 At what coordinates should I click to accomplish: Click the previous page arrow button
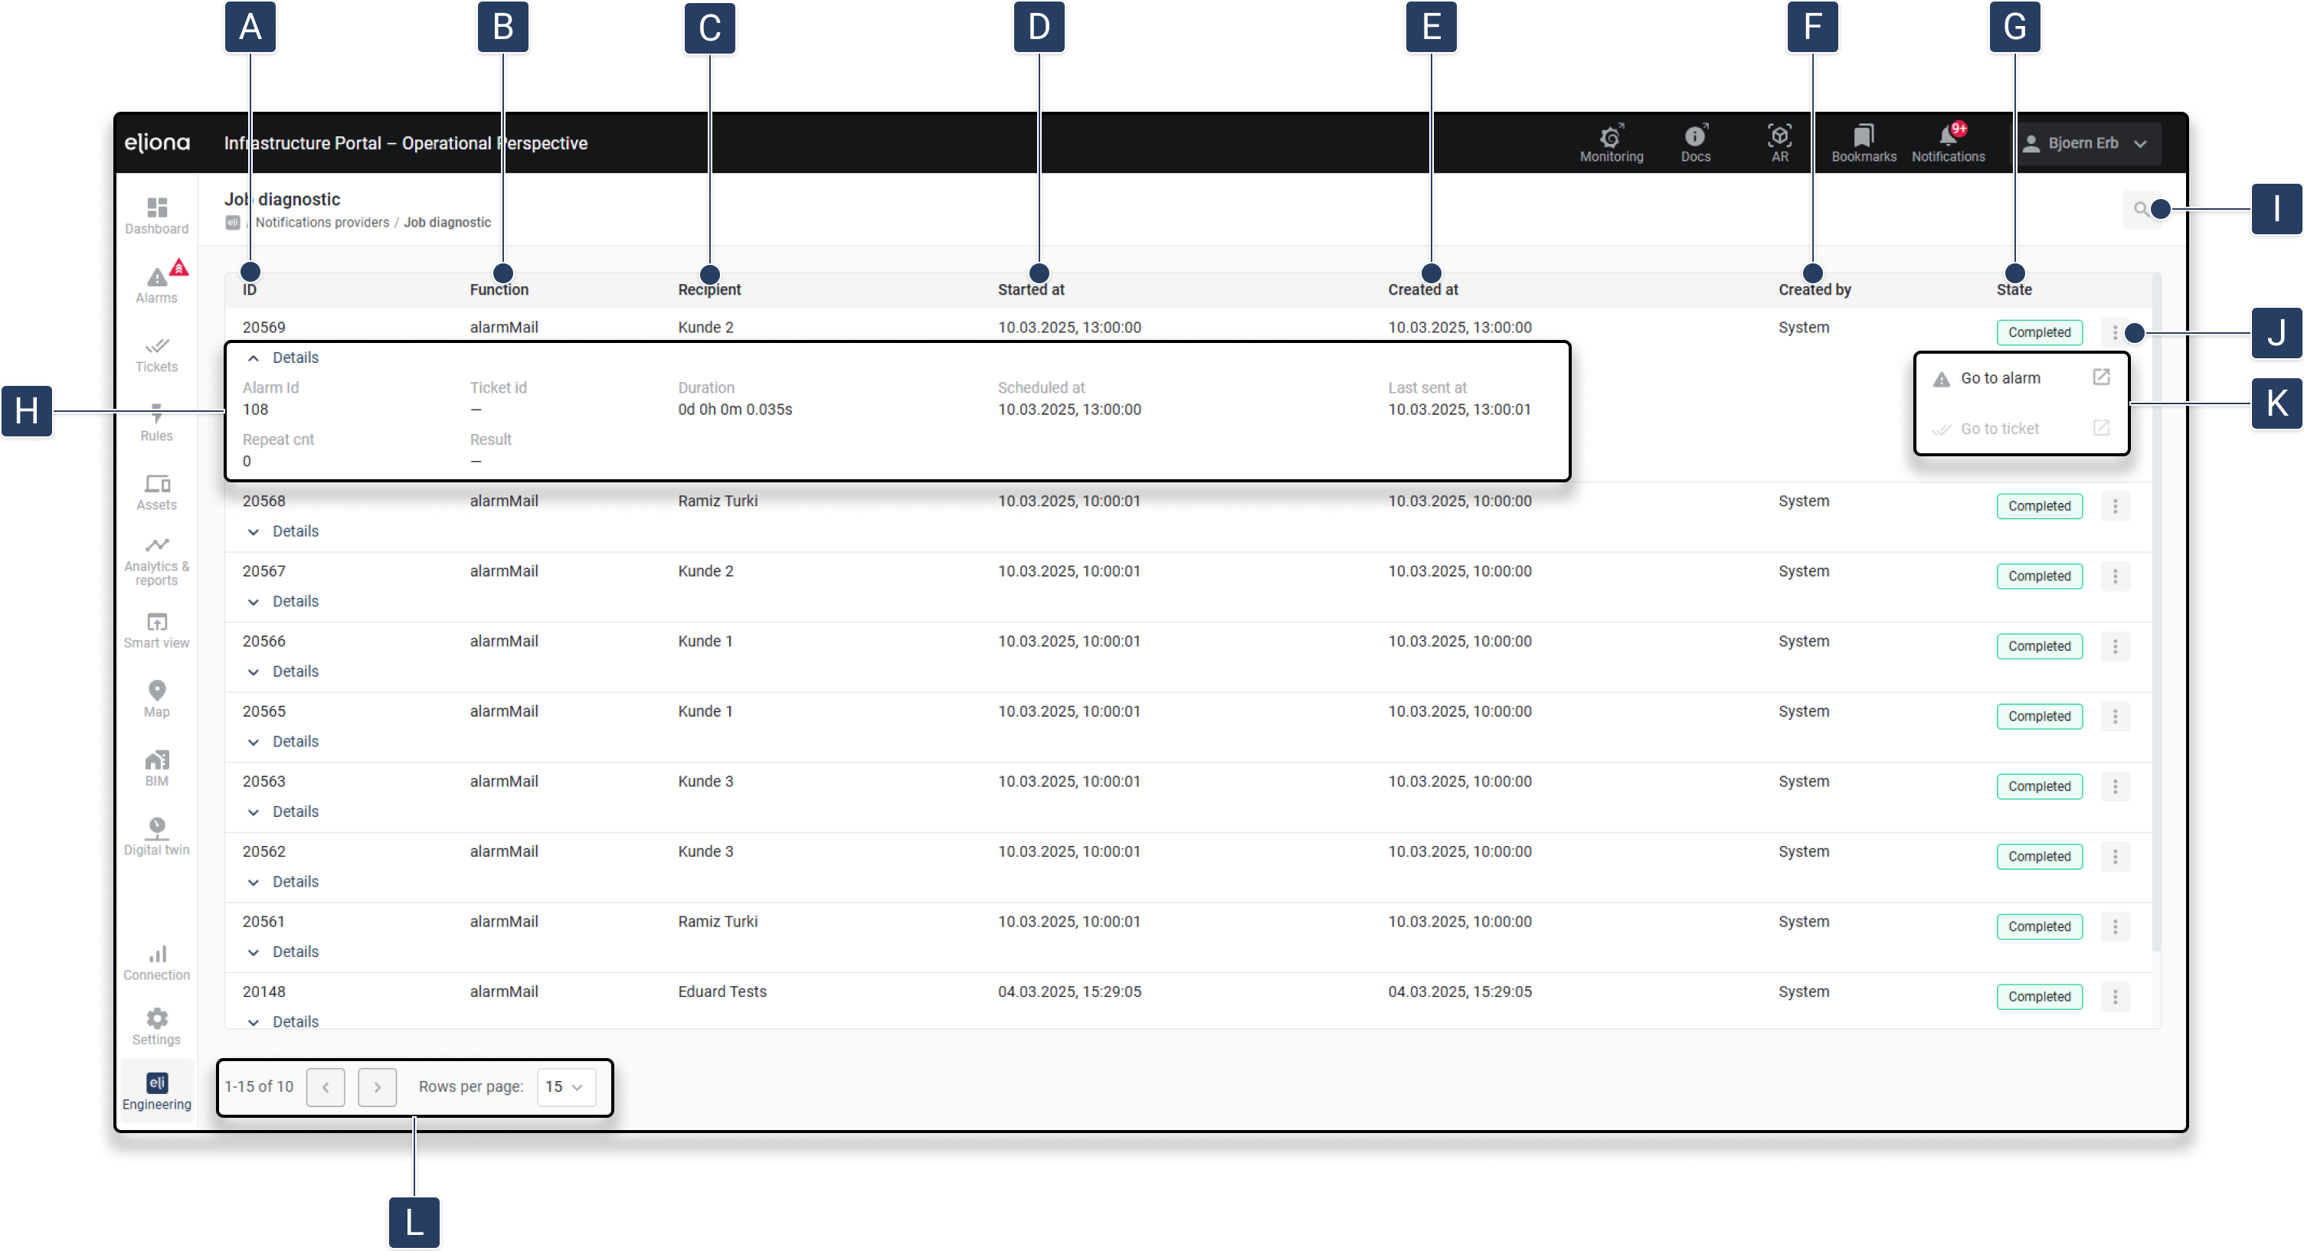(x=326, y=1087)
